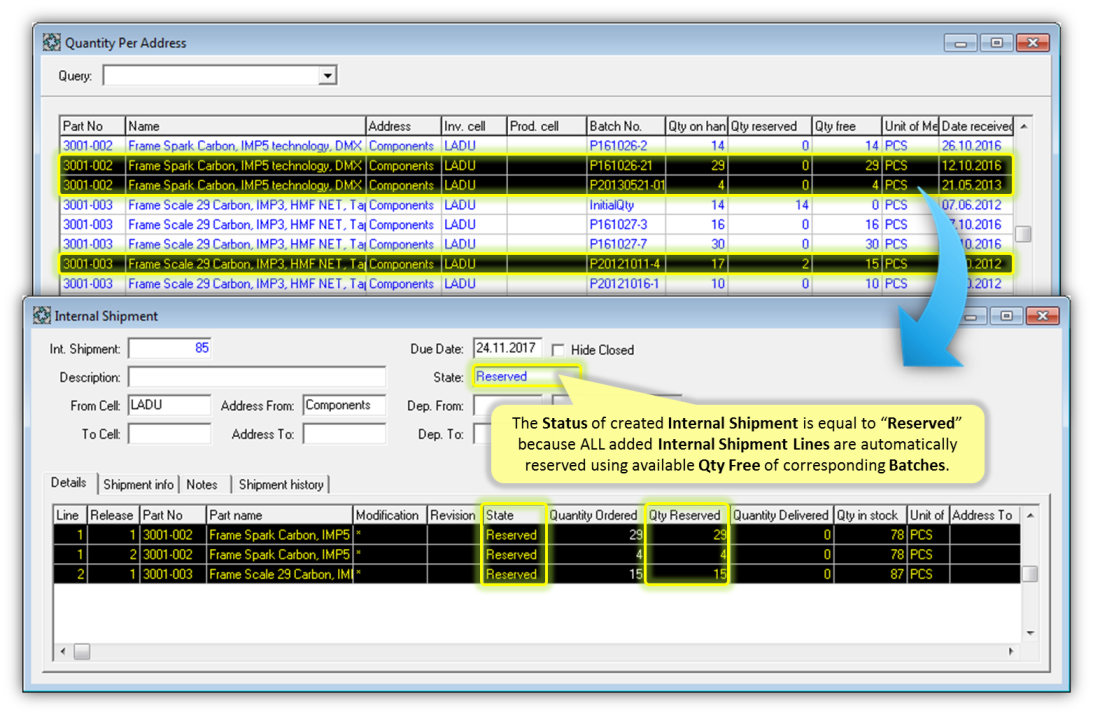Click Qty in stock value 87

click(870, 574)
